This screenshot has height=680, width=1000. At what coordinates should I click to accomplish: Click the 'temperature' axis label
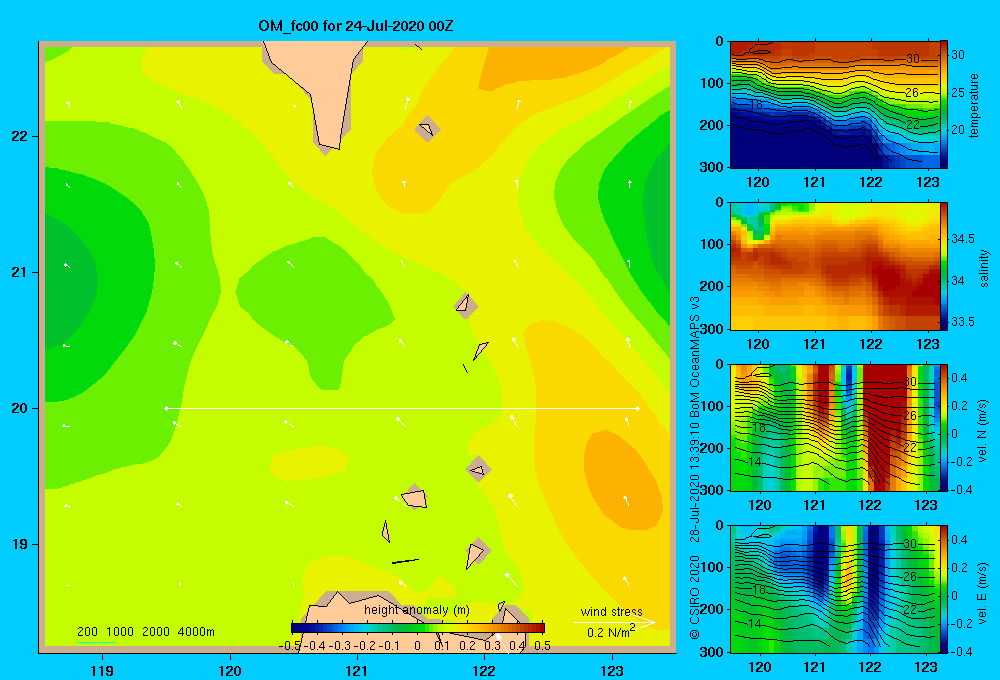coord(973,105)
